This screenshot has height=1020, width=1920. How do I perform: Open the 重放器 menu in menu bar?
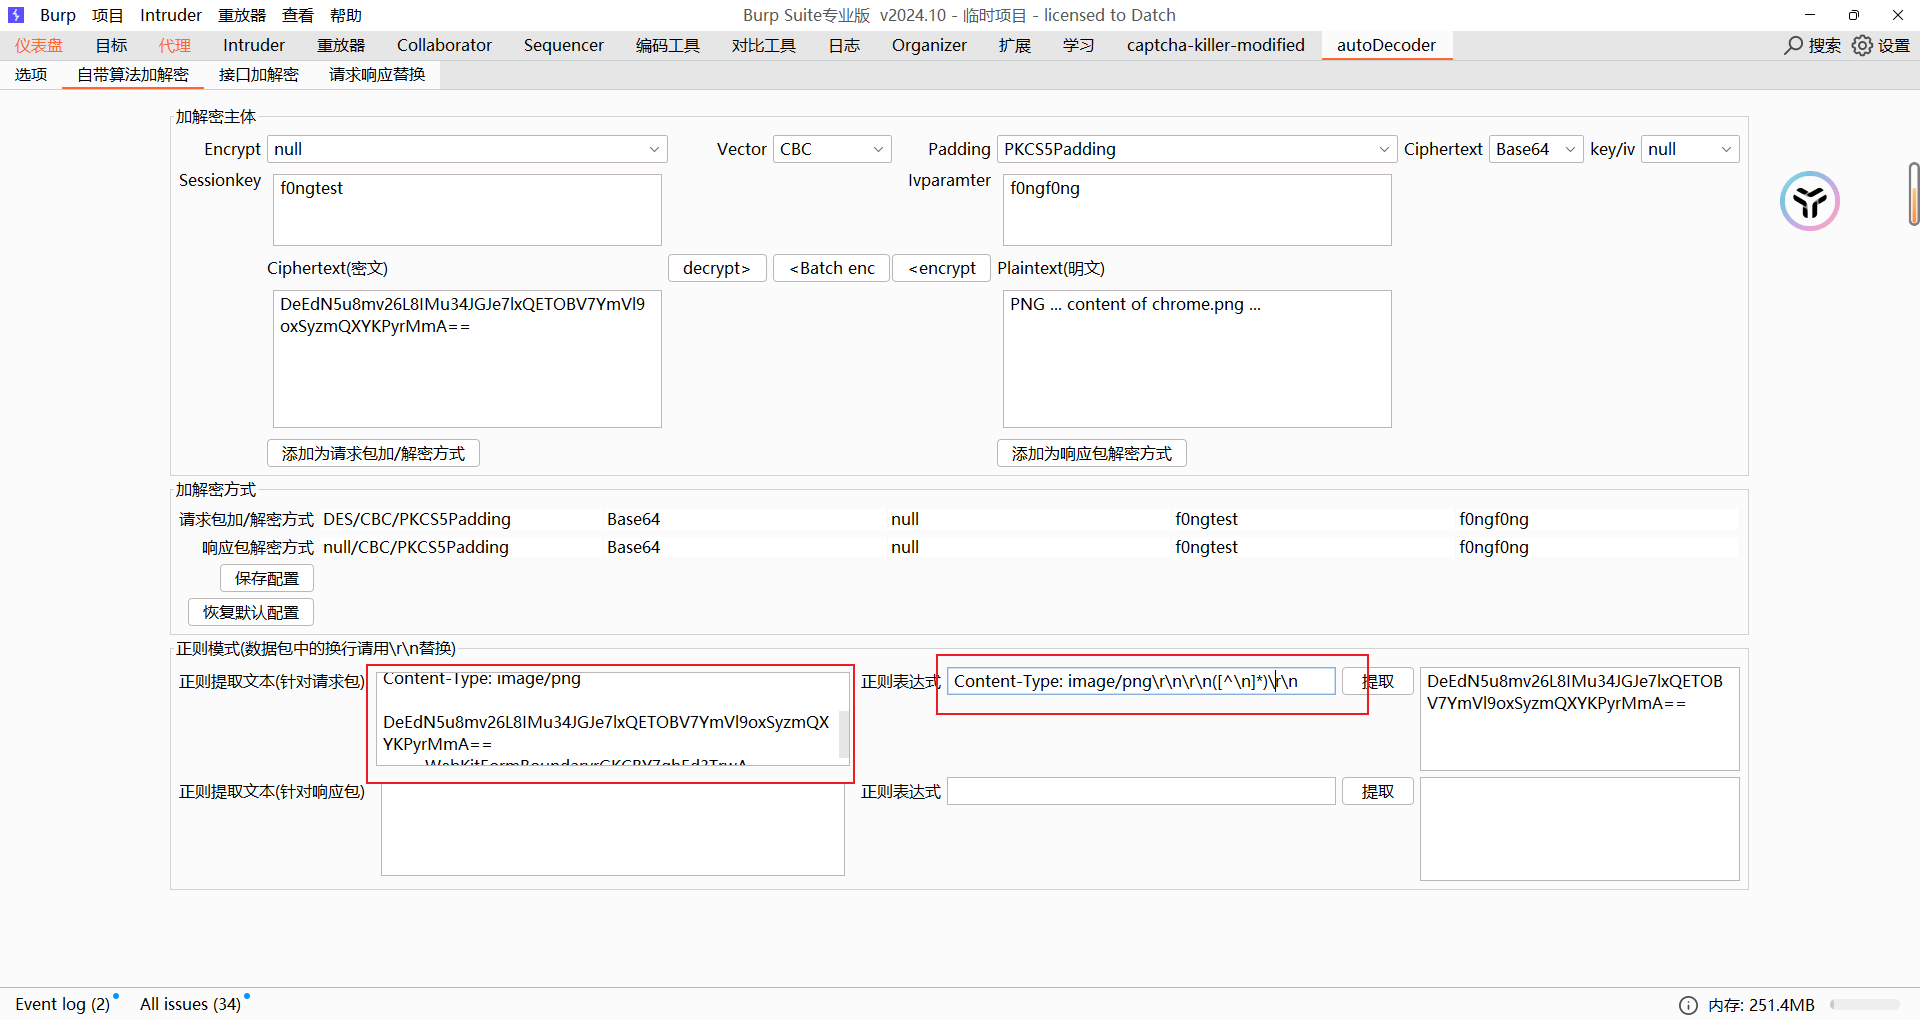pyautogui.click(x=242, y=15)
